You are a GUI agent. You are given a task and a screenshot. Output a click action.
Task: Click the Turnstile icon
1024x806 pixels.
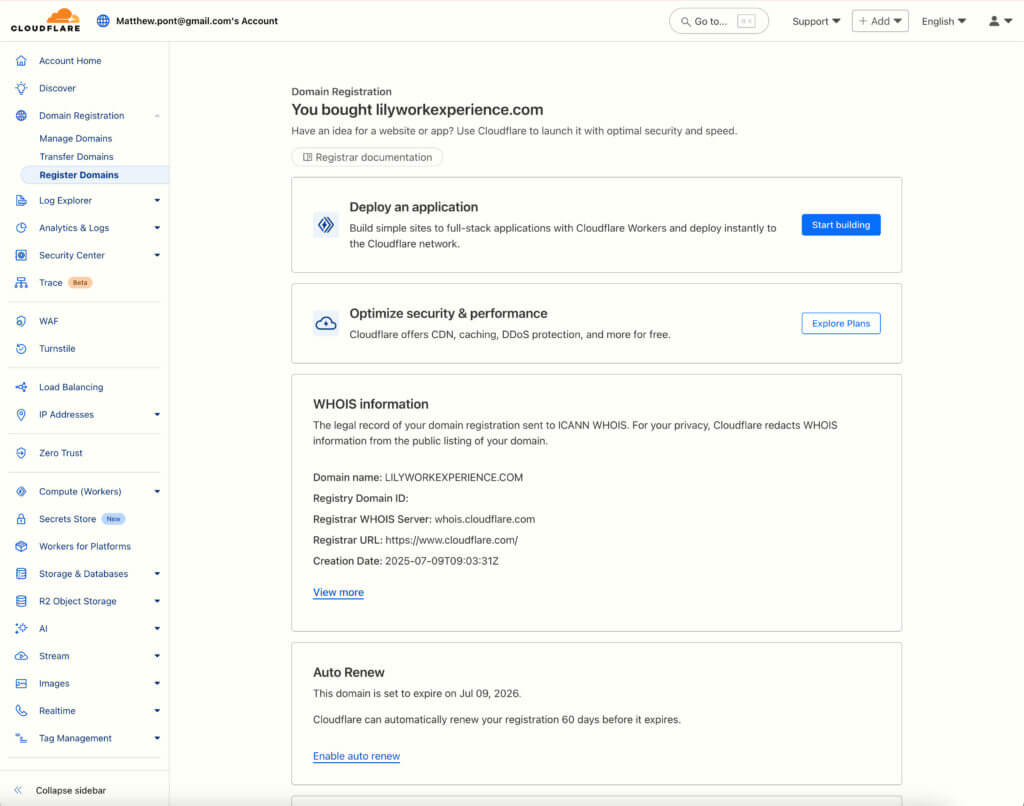(x=21, y=349)
